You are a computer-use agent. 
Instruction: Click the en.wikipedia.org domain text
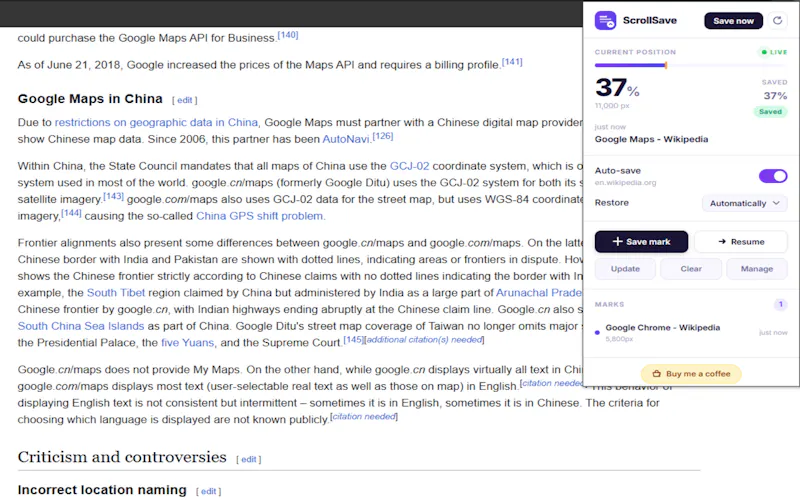click(x=626, y=183)
